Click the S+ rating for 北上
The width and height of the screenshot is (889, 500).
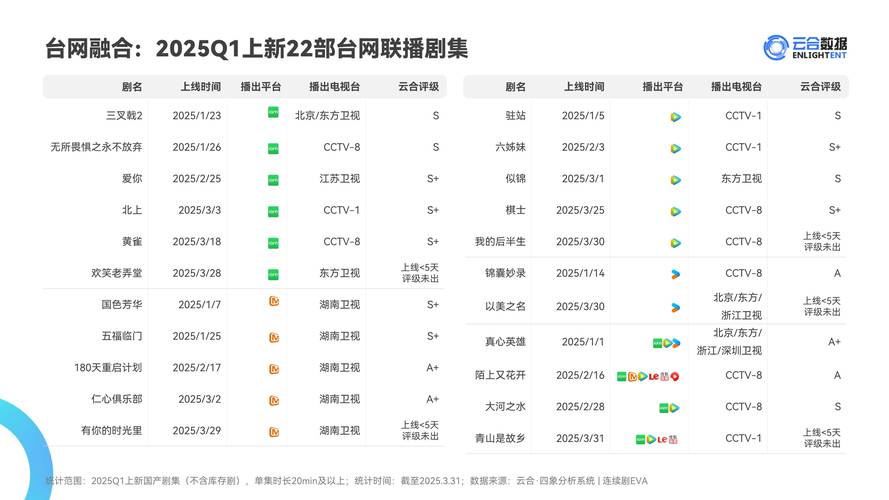(x=433, y=210)
